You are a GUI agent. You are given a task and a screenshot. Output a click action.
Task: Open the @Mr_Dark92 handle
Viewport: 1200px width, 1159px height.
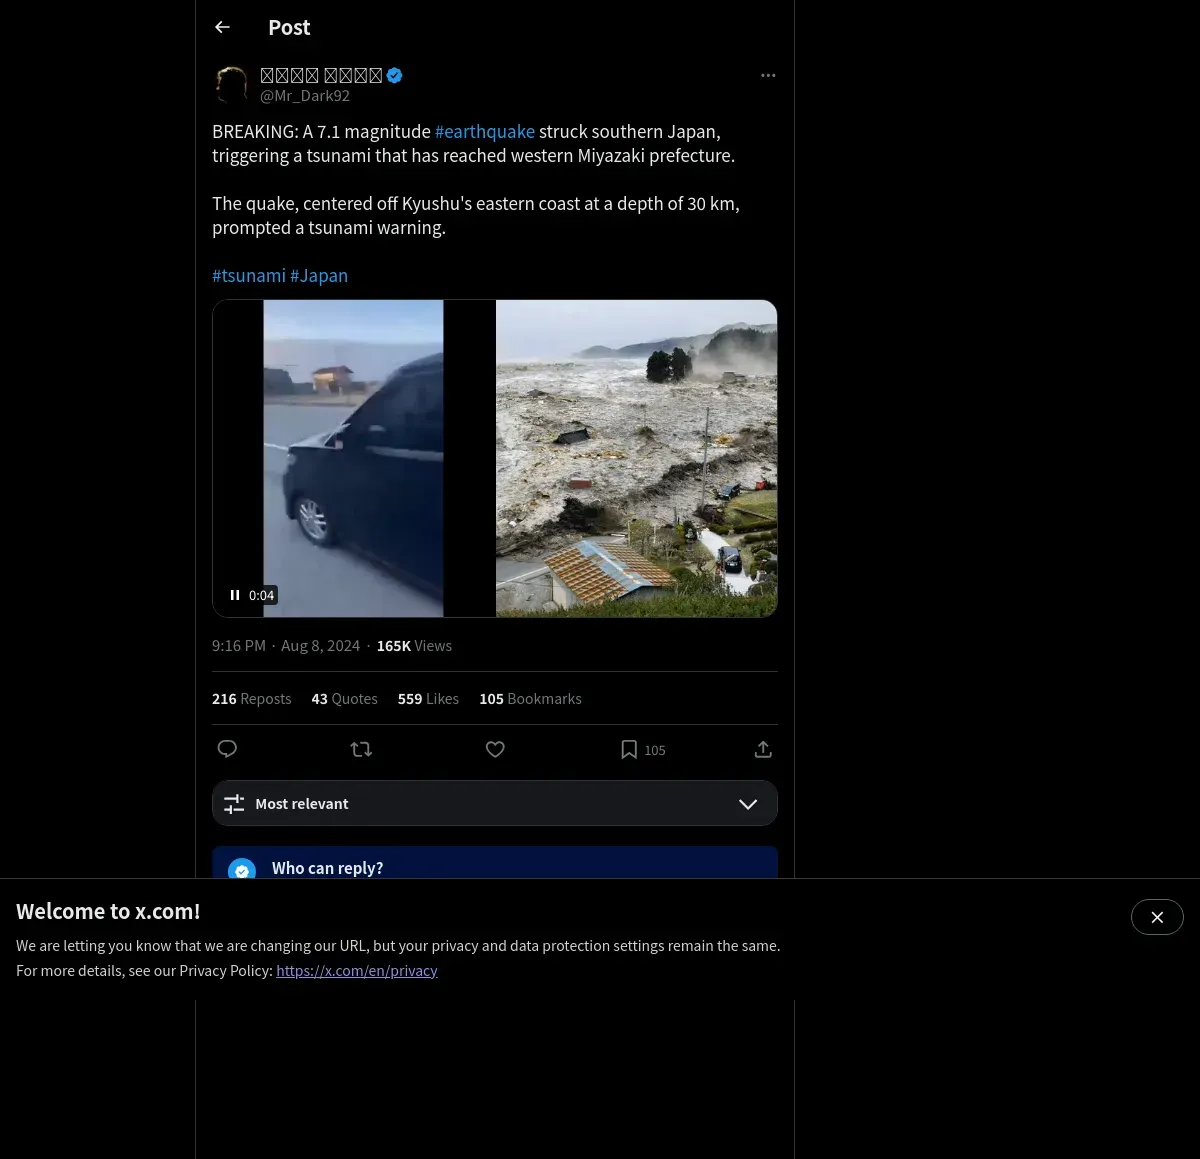(305, 96)
